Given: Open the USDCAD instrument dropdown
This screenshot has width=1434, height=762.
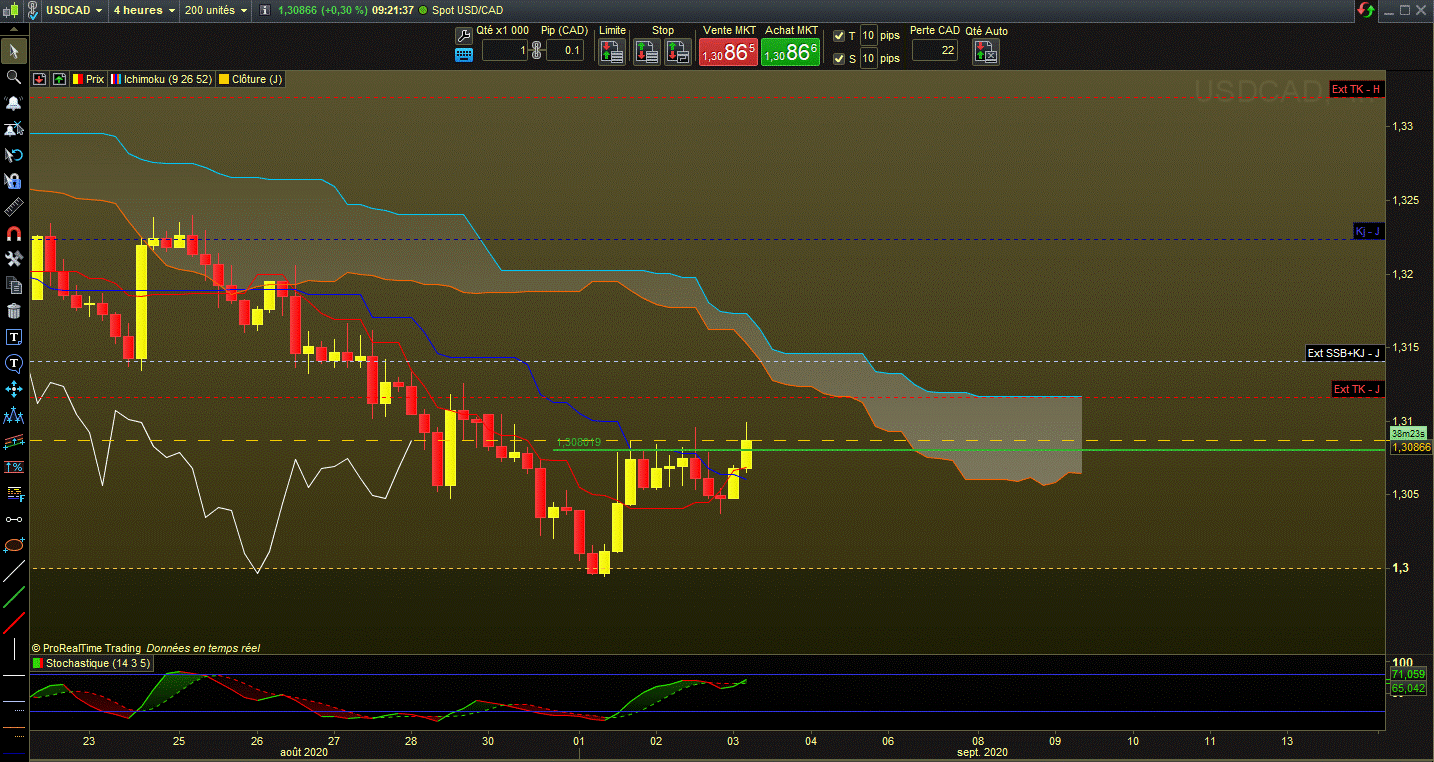Looking at the screenshot, I should (75, 10).
